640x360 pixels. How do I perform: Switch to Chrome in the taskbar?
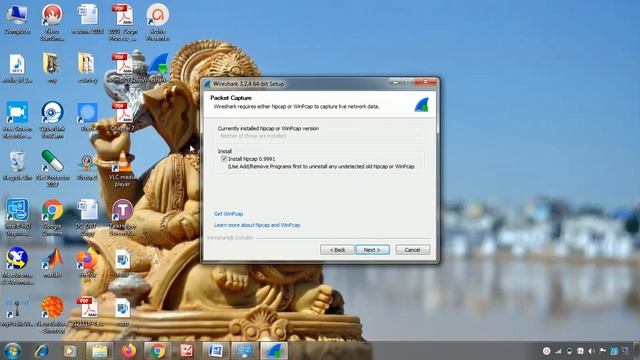(x=158, y=351)
